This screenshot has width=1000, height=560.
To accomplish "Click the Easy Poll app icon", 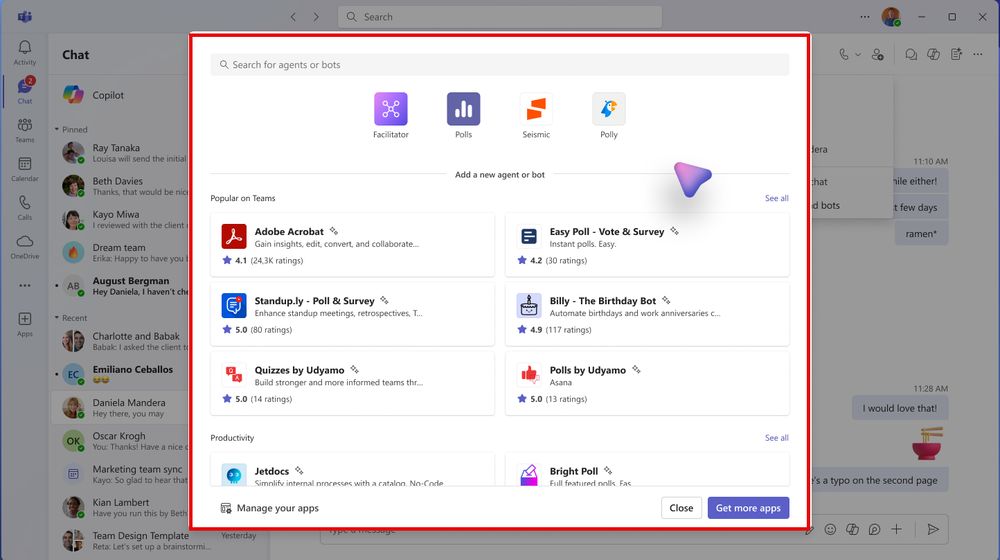I will 529,237.
